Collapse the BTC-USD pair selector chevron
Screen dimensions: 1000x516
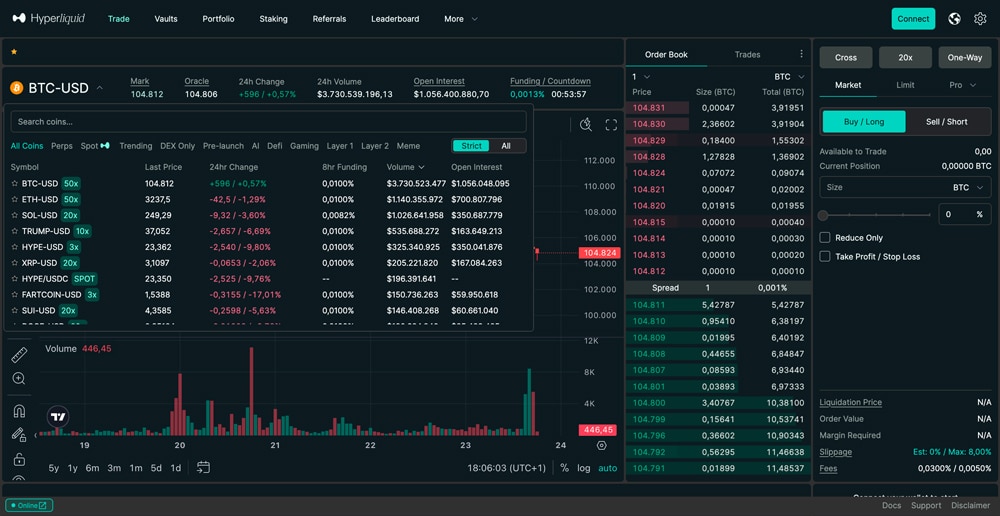[99, 88]
